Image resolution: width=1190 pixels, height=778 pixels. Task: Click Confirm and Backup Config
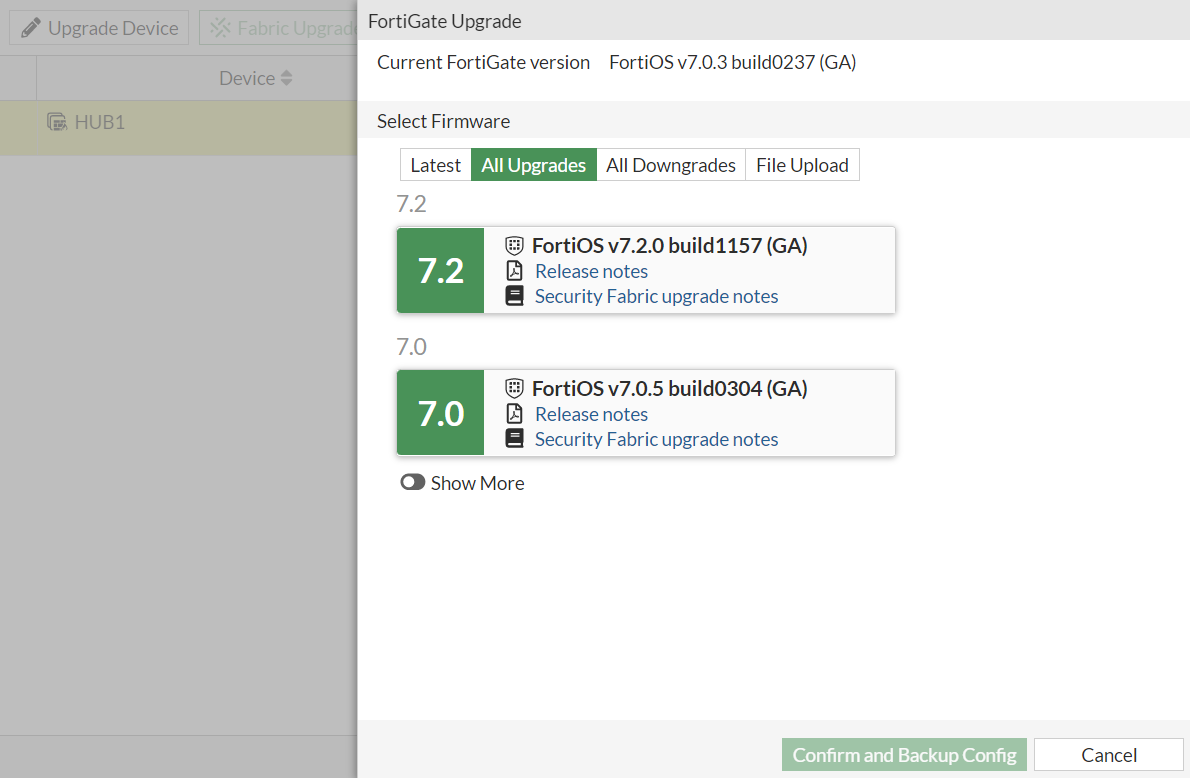pos(903,755)
